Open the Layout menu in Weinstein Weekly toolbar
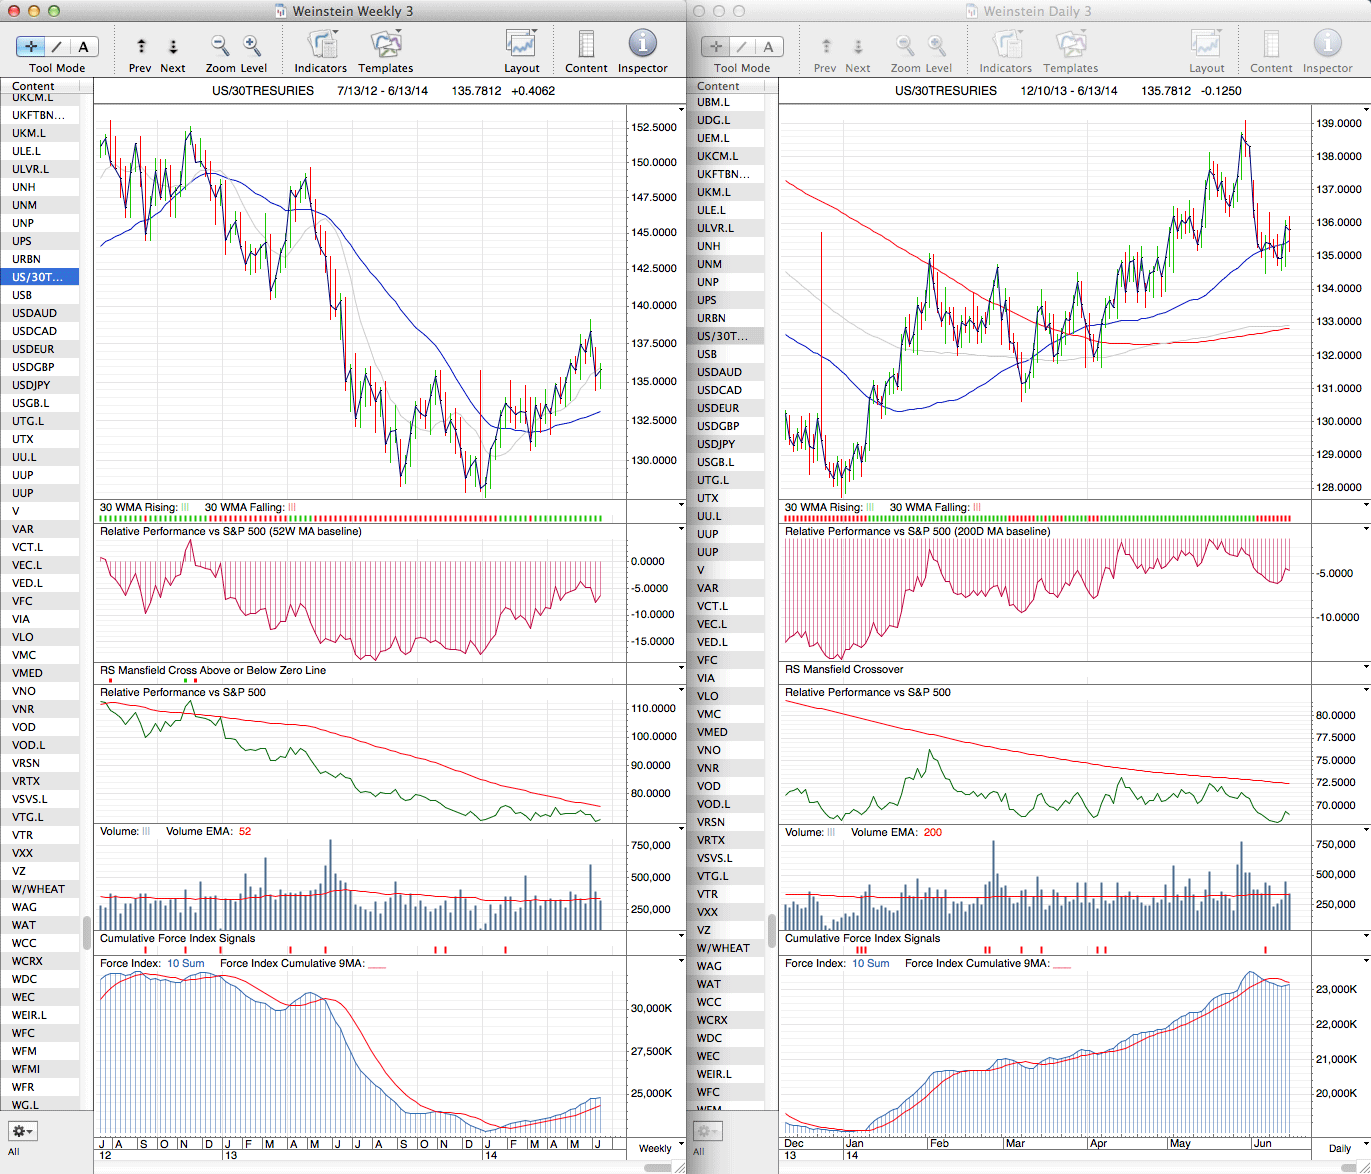The width and height of the screenshot is (1371, 1174). (x=521, y=46)
